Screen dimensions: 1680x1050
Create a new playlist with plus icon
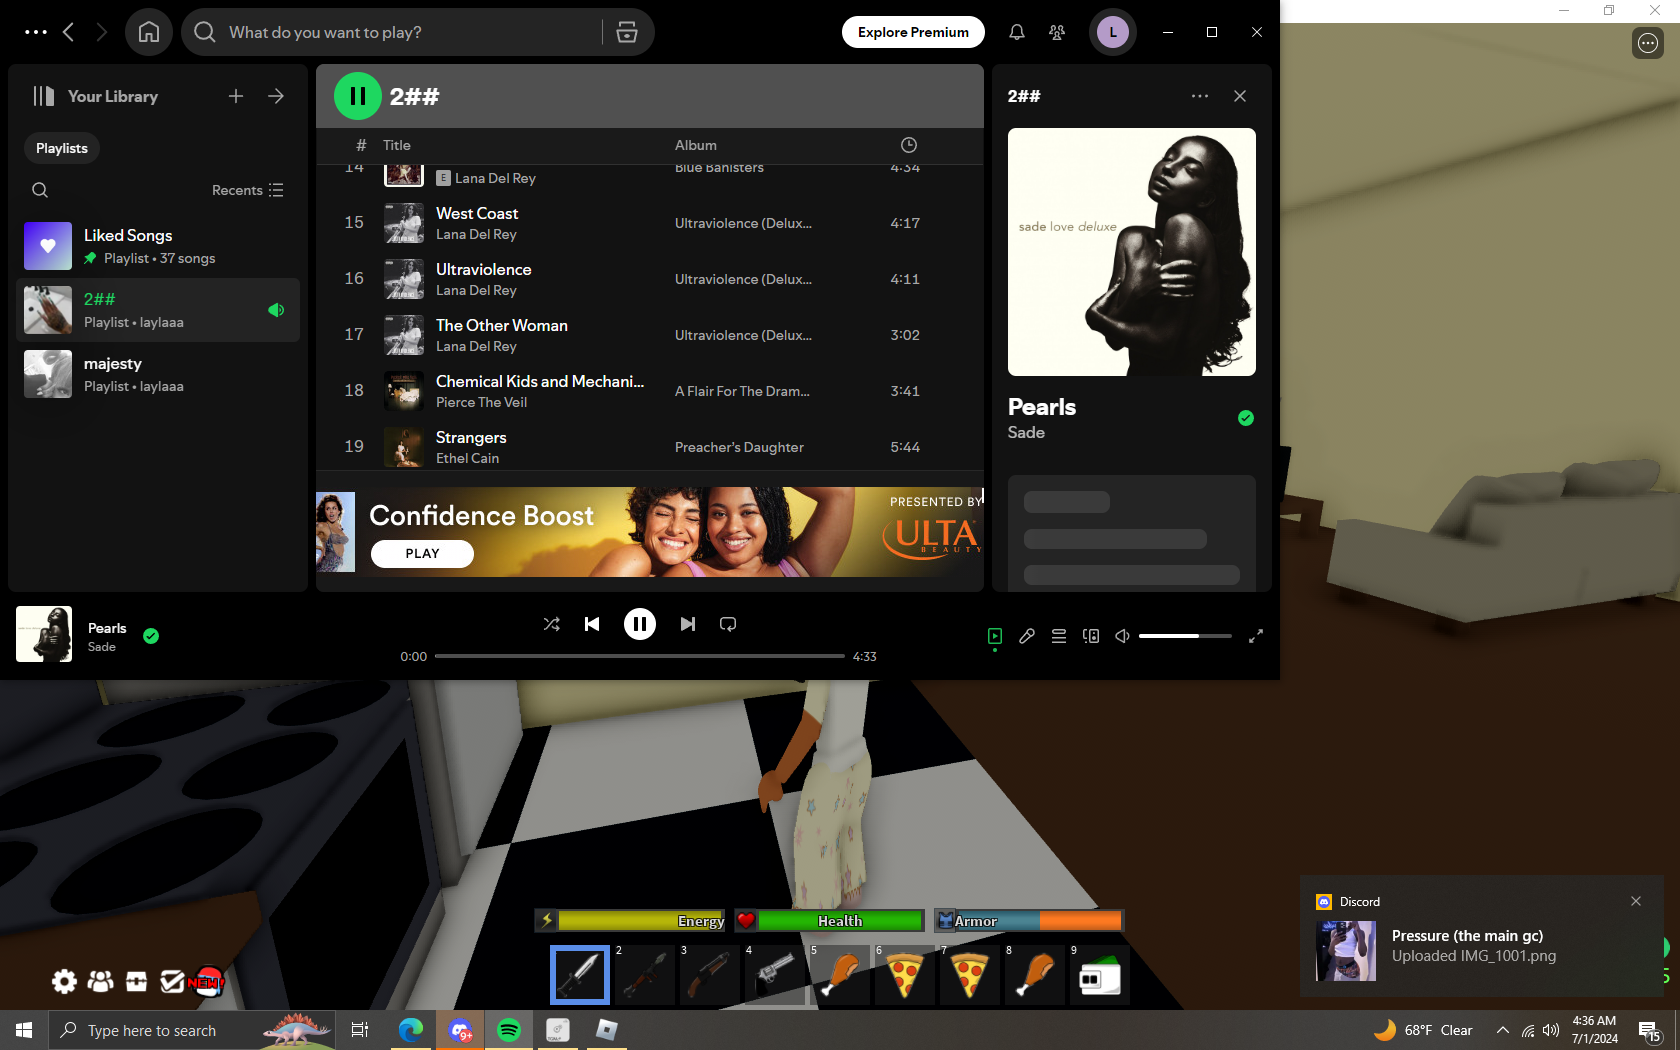click(x=236, y=96)
